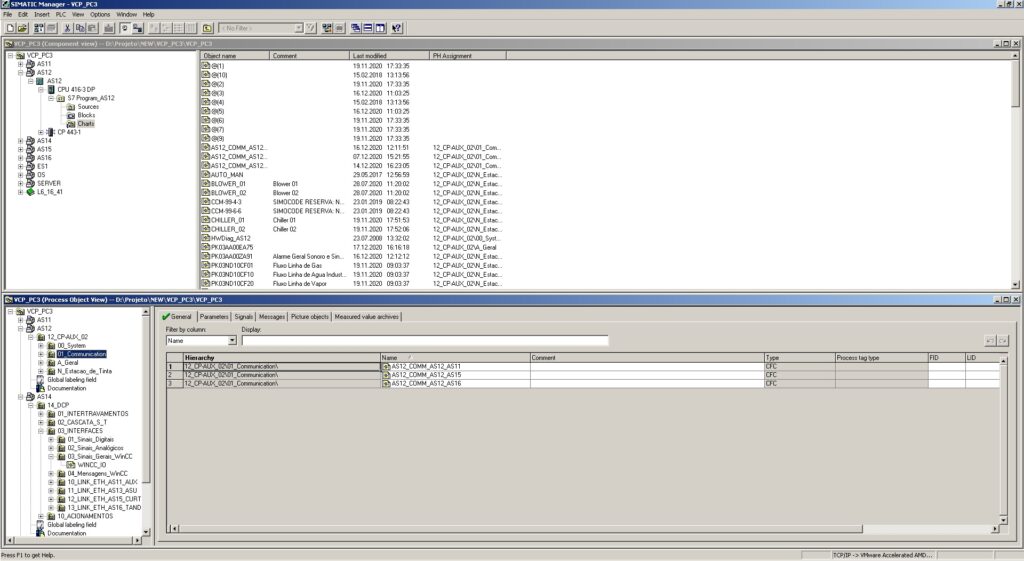Click the New project toolbar icon
The height and width of the screenshot is (561, 1024).
coord(10,28)
